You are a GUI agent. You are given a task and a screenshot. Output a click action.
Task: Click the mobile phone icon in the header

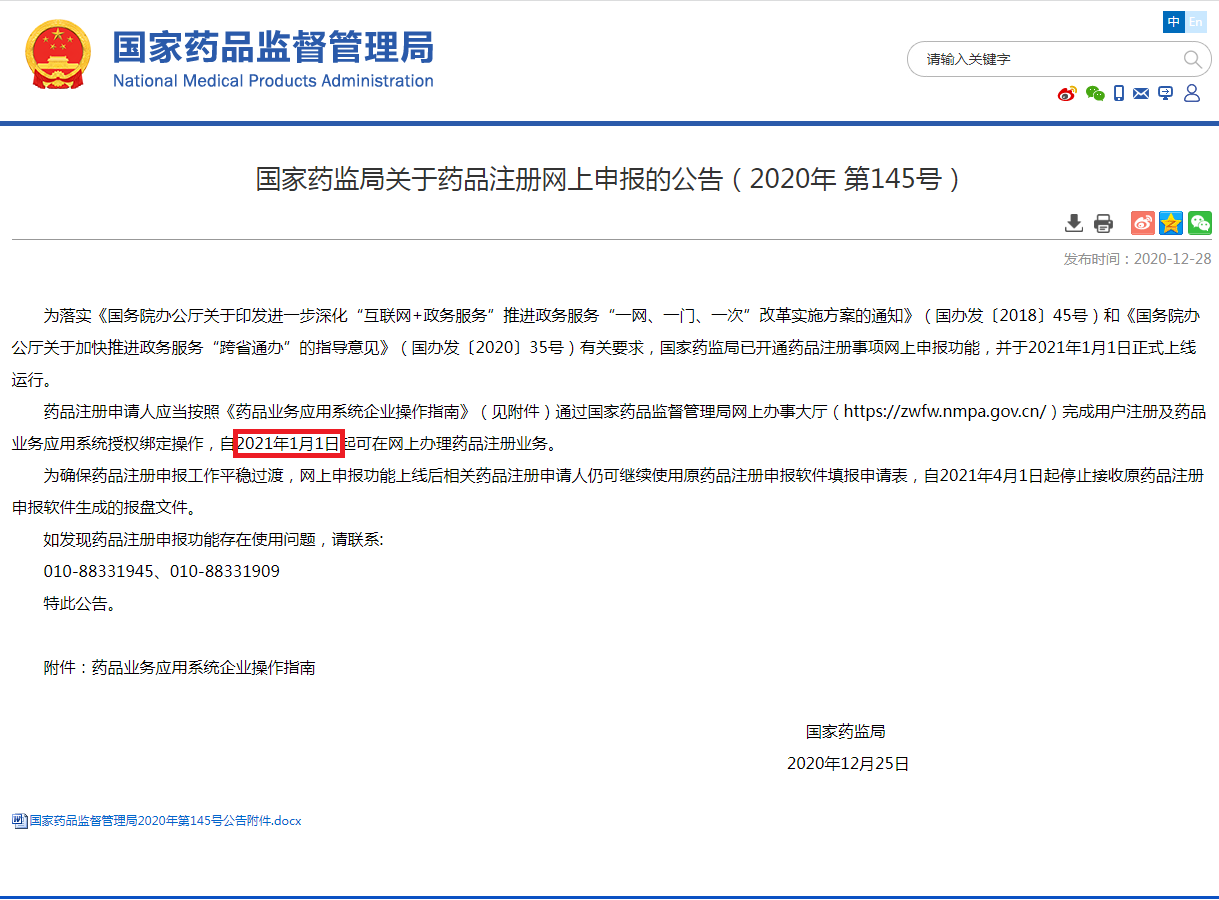click(x=1119, y=93)
